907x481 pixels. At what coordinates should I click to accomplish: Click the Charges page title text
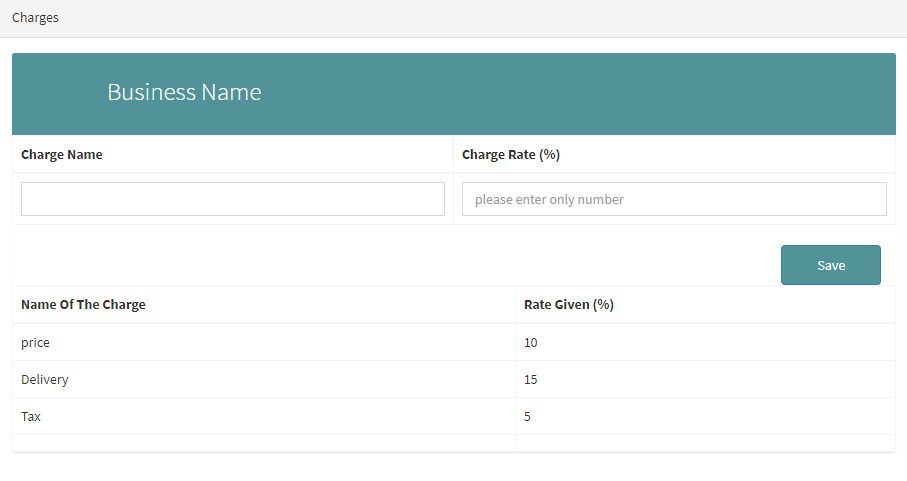pyautogui.click(x=35, y=18)
